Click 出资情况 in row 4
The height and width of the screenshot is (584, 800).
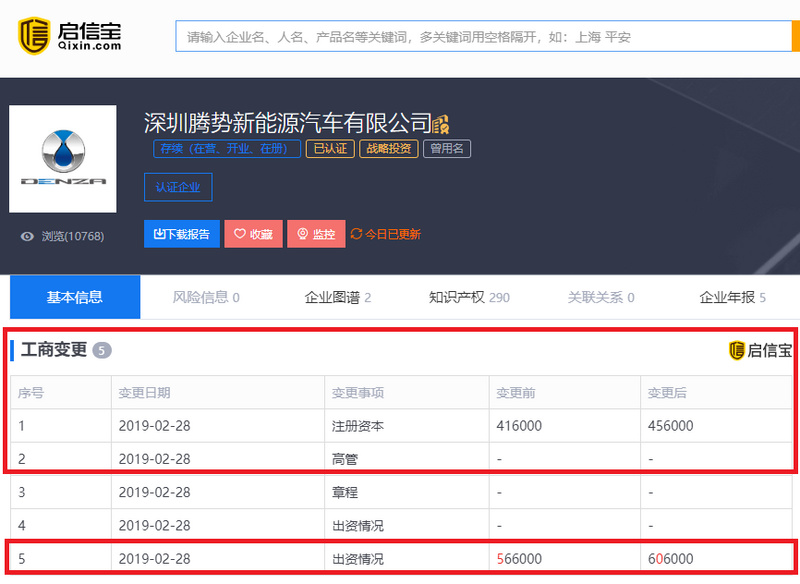(358, 525)
